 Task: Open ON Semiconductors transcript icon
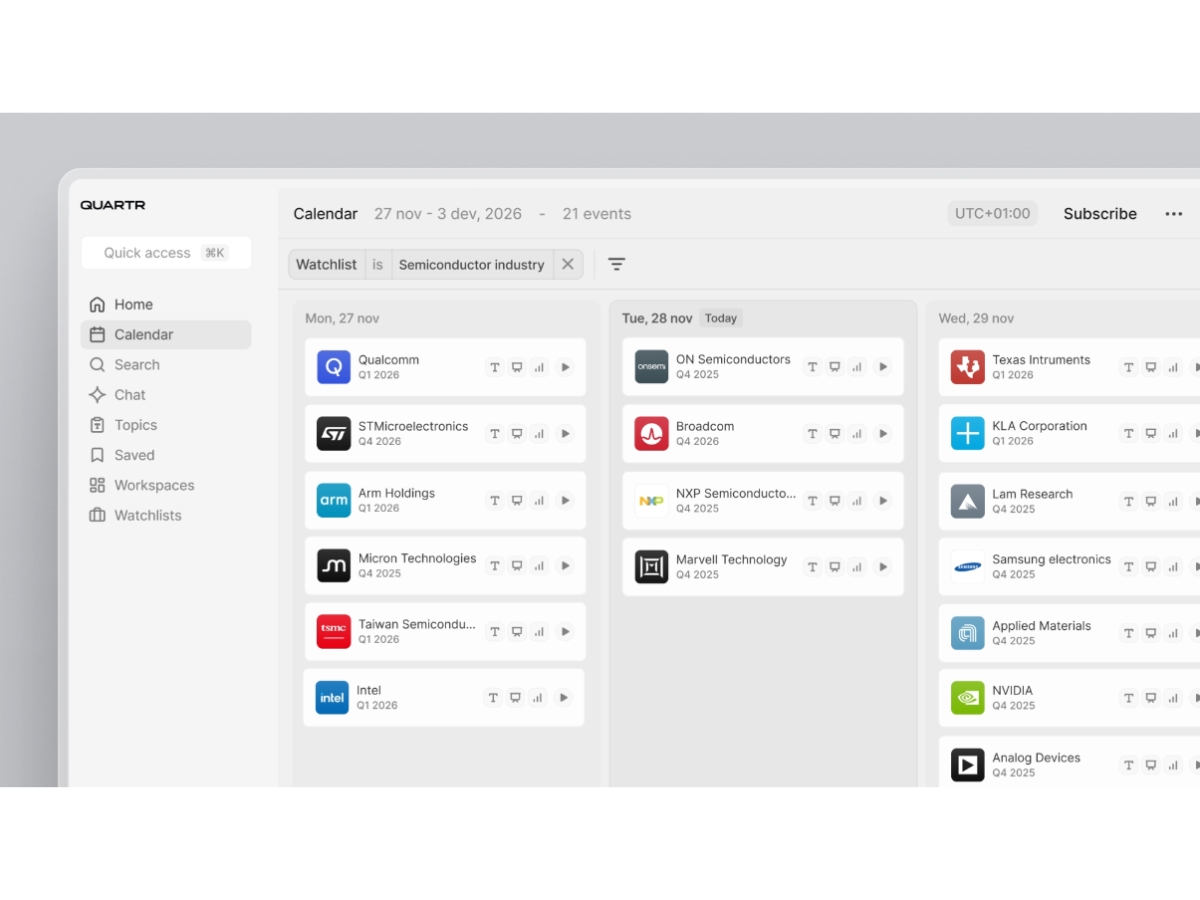pos(812,367)
